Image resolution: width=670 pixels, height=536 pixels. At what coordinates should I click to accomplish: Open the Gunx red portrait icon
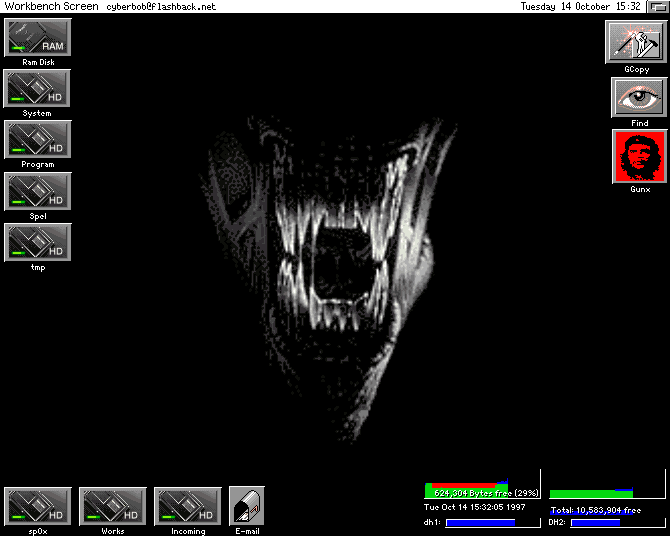pos(640,157)
